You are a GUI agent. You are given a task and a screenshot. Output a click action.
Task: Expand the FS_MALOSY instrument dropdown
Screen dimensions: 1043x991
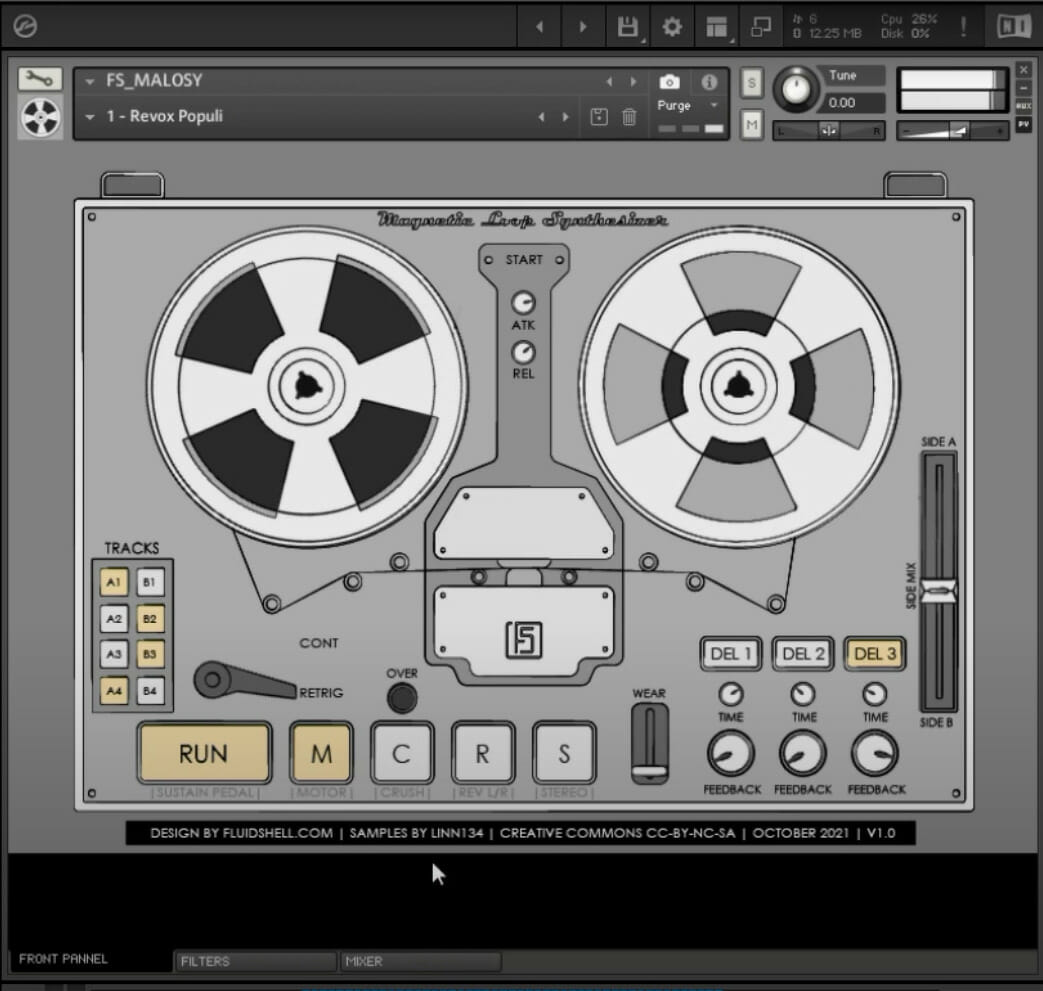(91, 81)
